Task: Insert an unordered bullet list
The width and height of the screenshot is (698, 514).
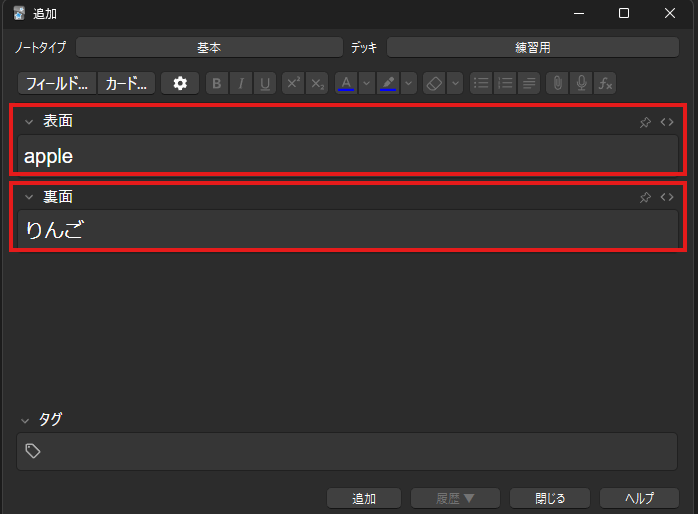Action: point(481,84)
